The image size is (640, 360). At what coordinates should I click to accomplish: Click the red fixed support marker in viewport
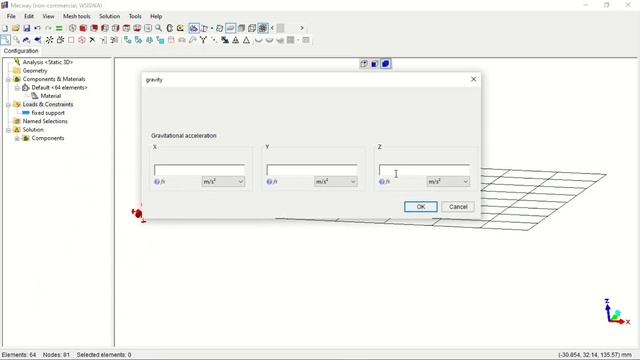137,213
